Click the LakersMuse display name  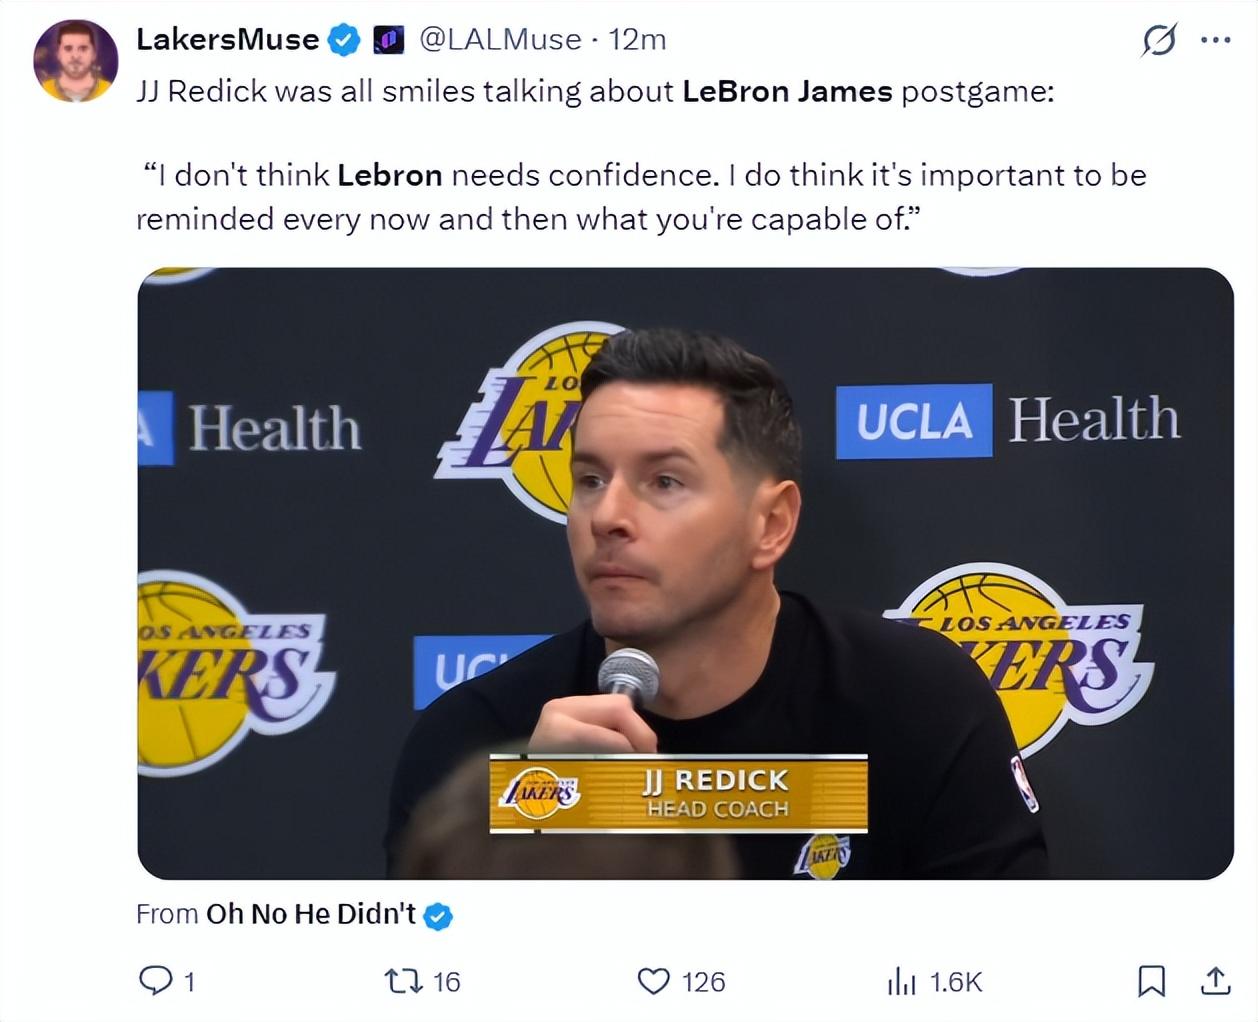(227, 39)
